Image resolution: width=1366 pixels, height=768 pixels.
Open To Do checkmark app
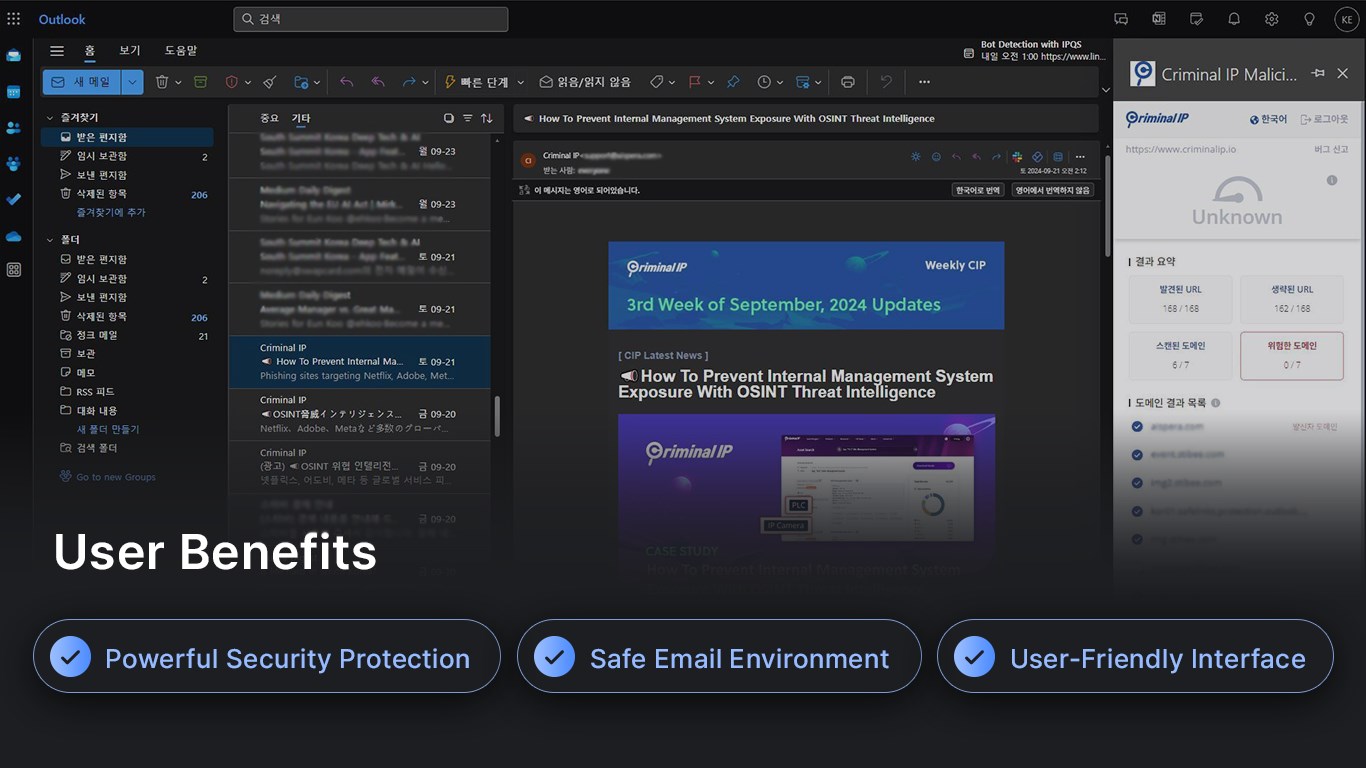click(14, 199)
